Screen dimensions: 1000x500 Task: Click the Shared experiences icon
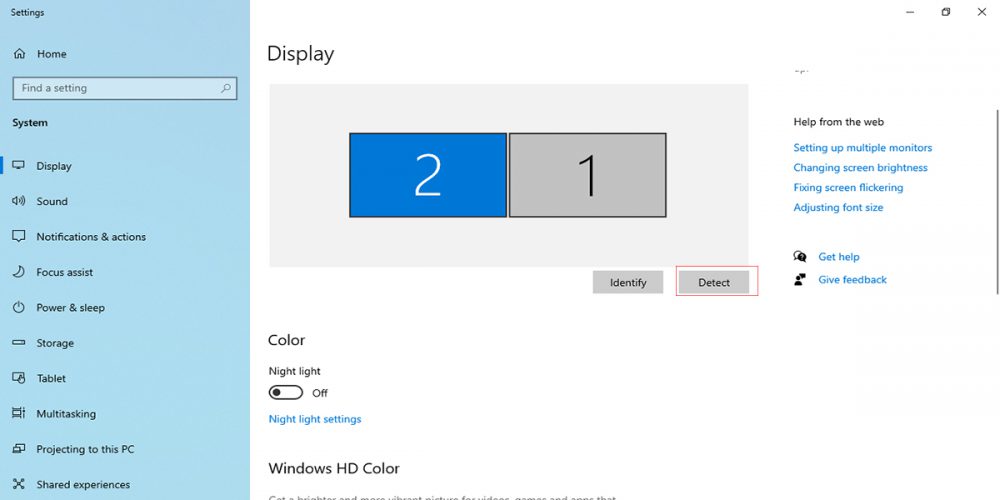tap(18, 485)
